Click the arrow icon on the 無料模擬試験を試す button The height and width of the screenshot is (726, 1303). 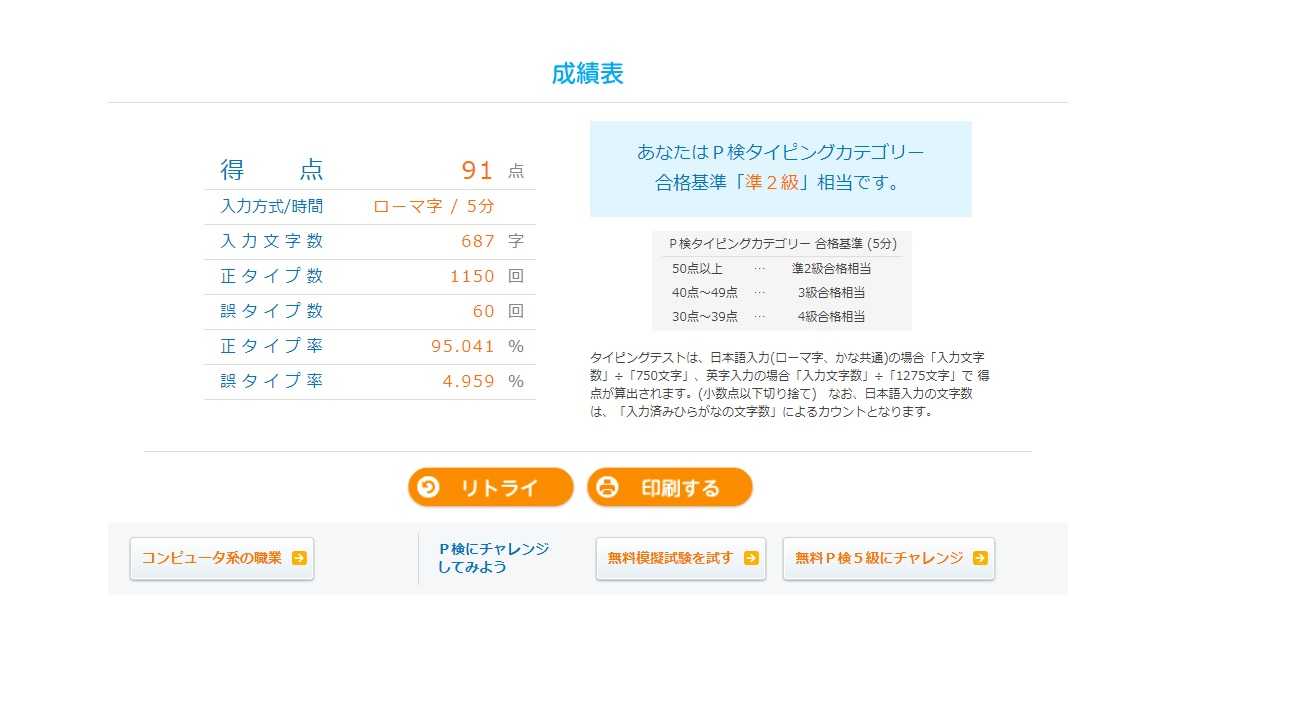click(751, 558)
